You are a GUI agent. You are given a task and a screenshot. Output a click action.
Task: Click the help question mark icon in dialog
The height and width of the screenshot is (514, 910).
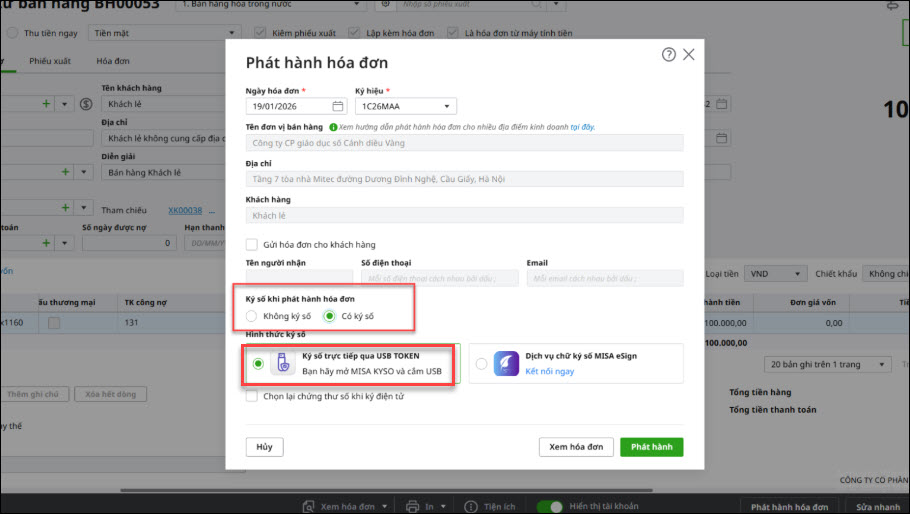[x=669, y=55]
